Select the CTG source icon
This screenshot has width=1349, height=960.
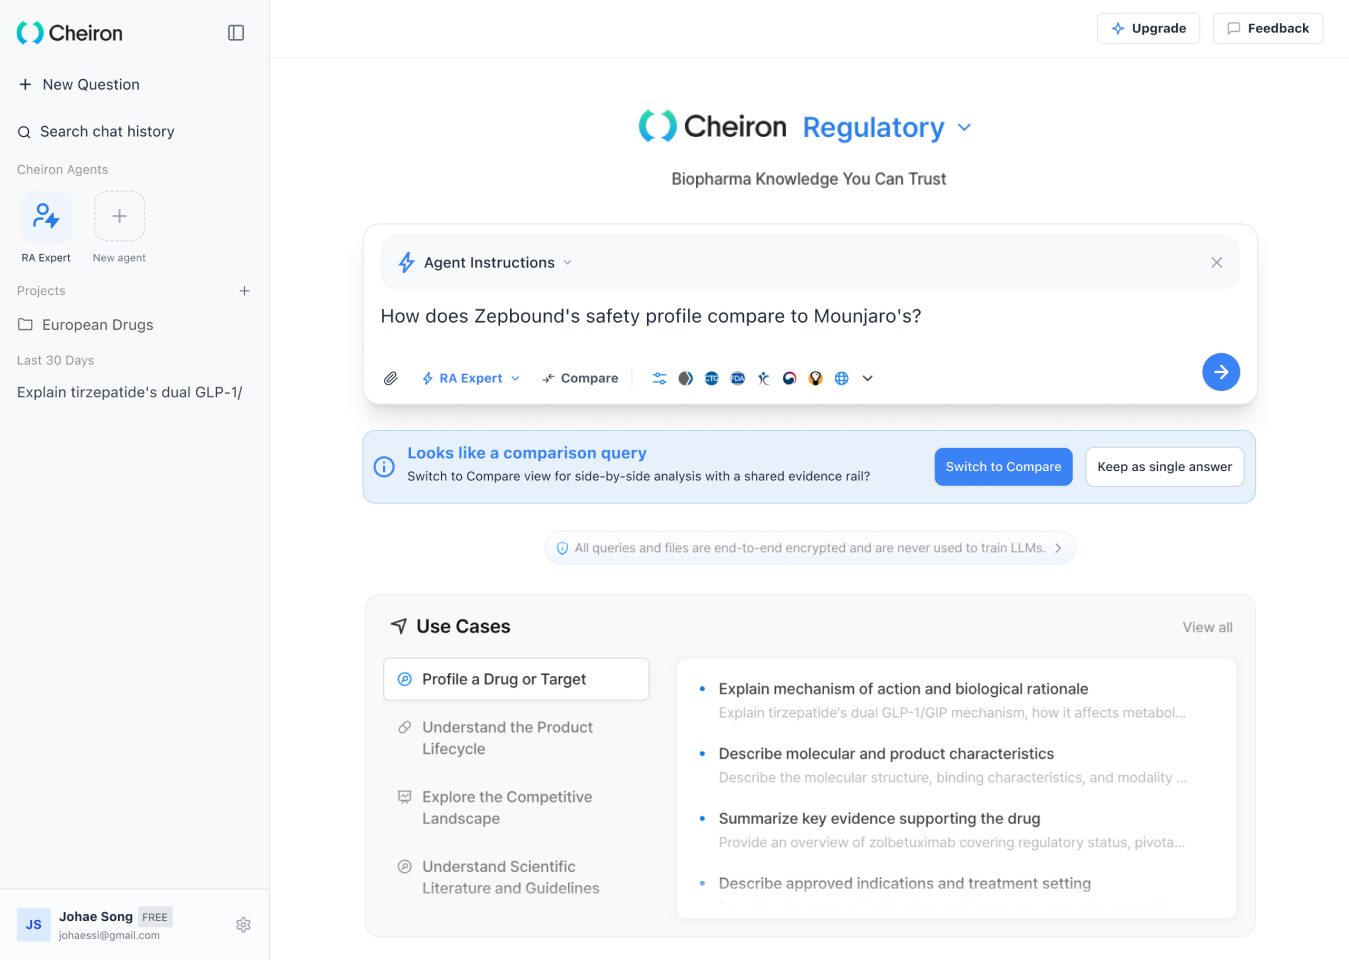[x=712, y=378]
